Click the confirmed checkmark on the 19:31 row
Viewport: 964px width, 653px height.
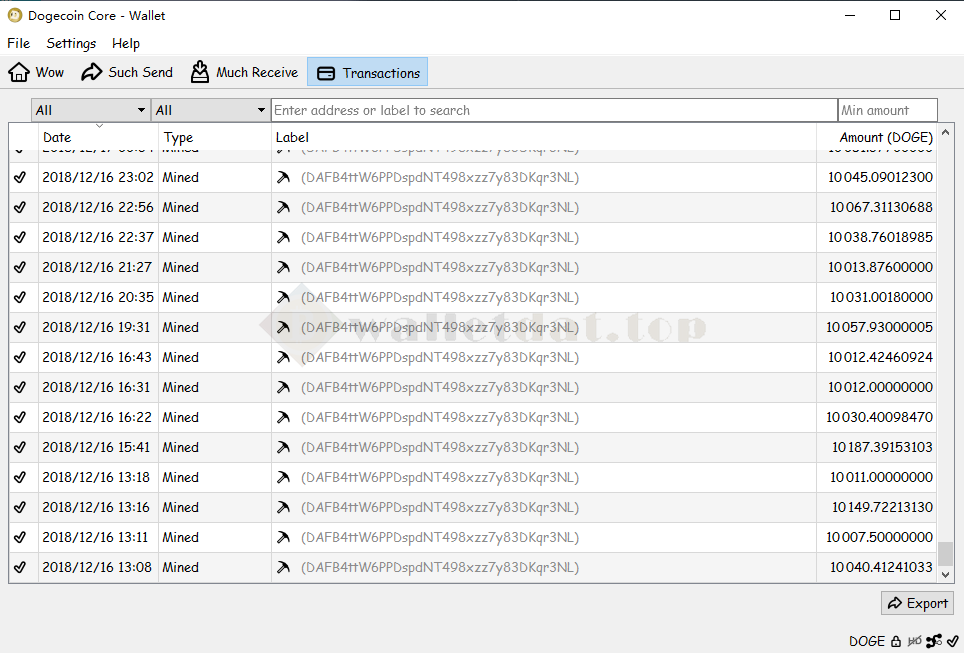coord(20,328)
